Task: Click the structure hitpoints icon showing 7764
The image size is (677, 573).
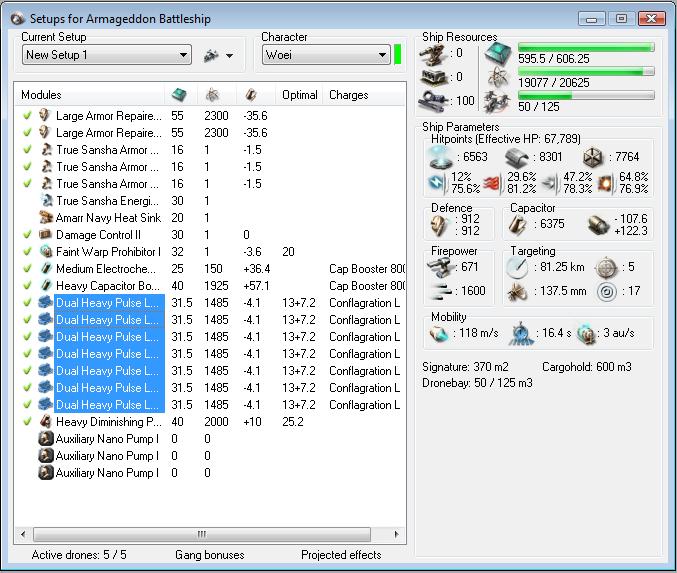Action: [x=593, y=157]
